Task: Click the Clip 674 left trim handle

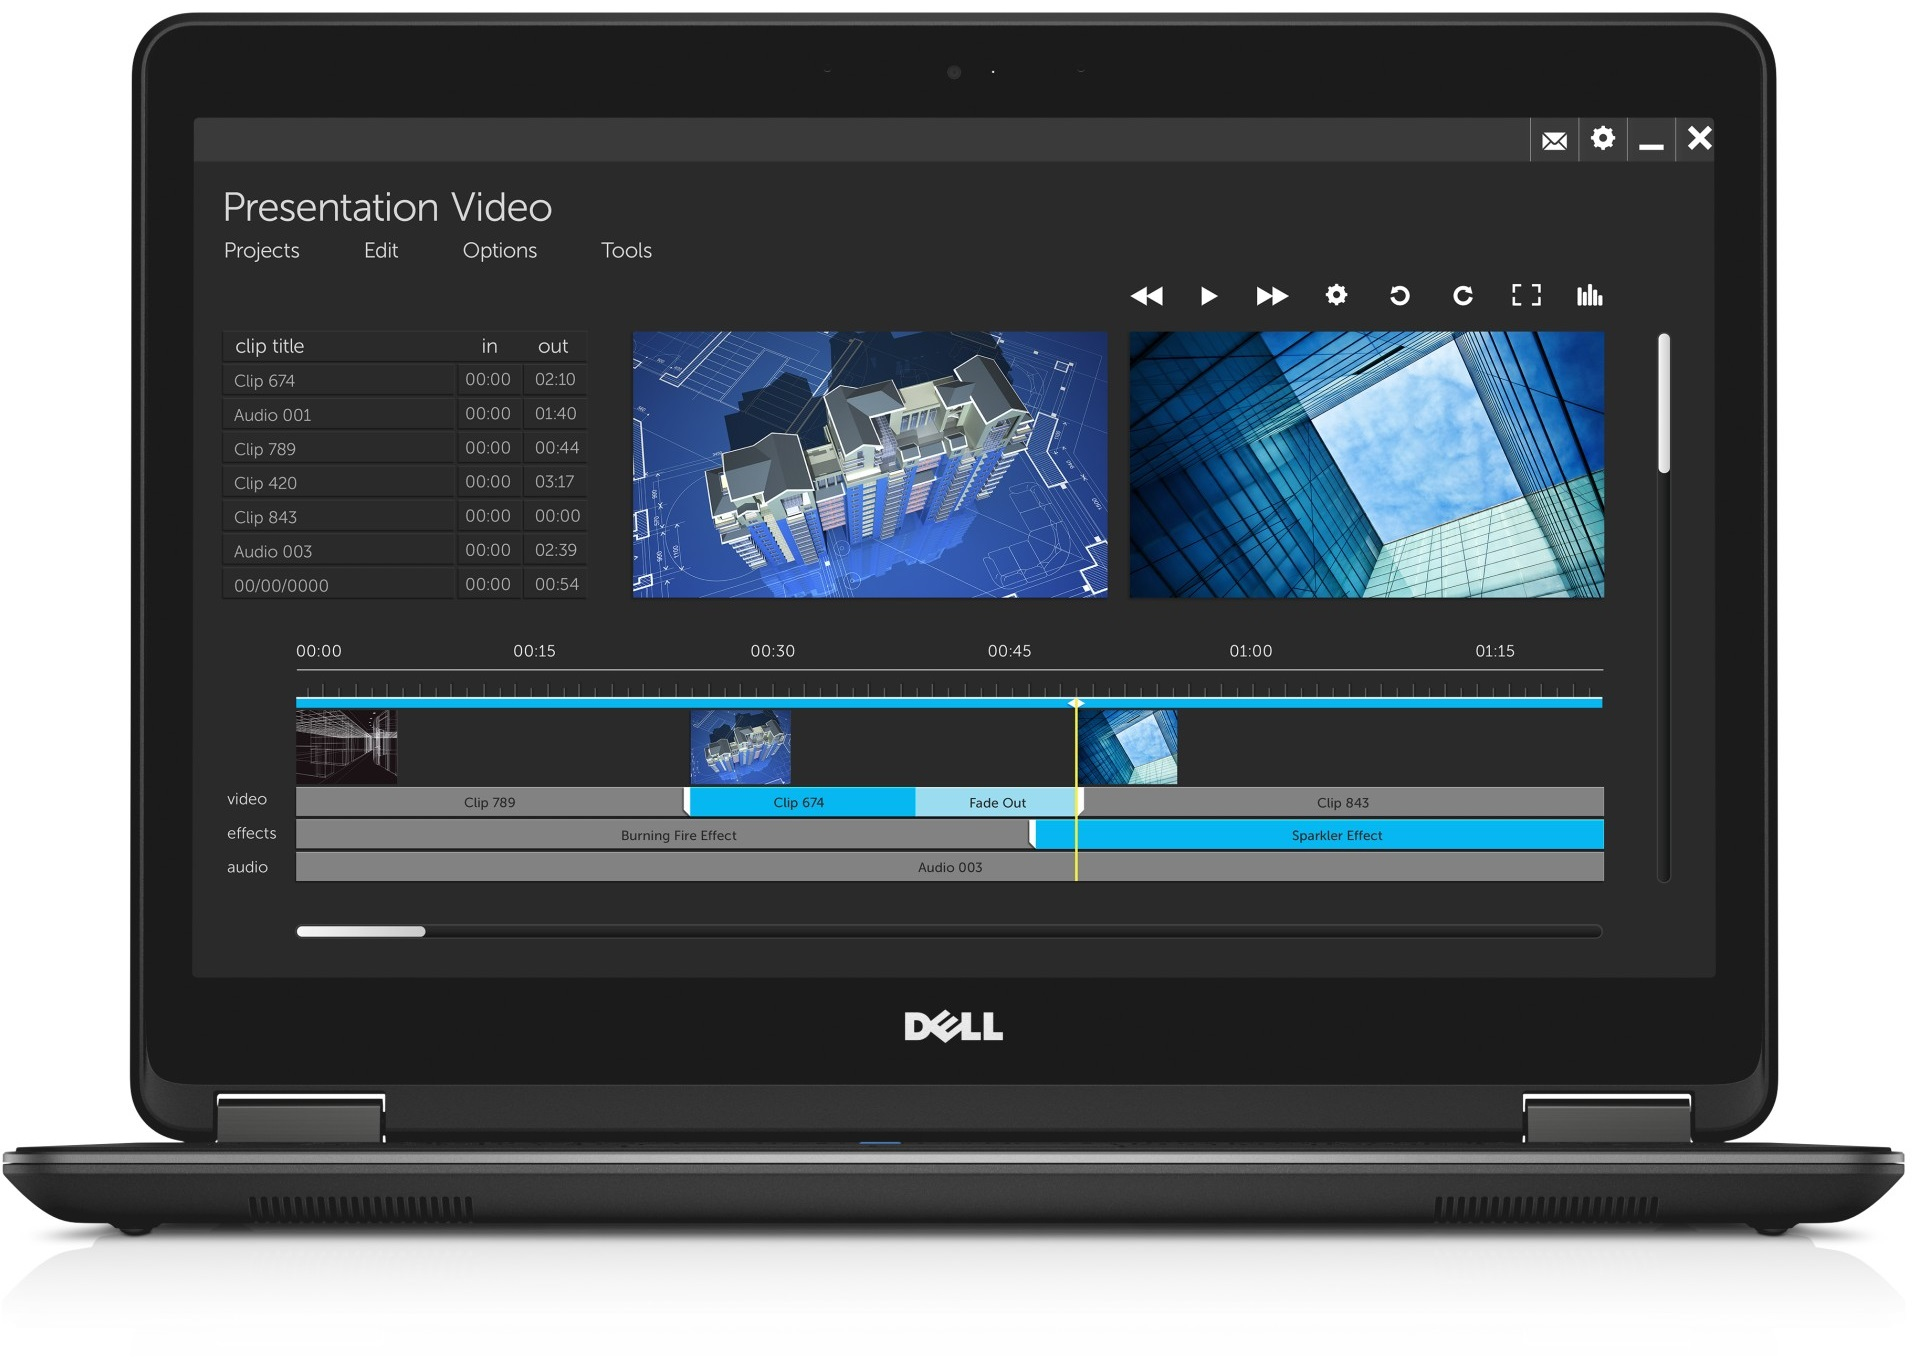Action: click(687, 801)
